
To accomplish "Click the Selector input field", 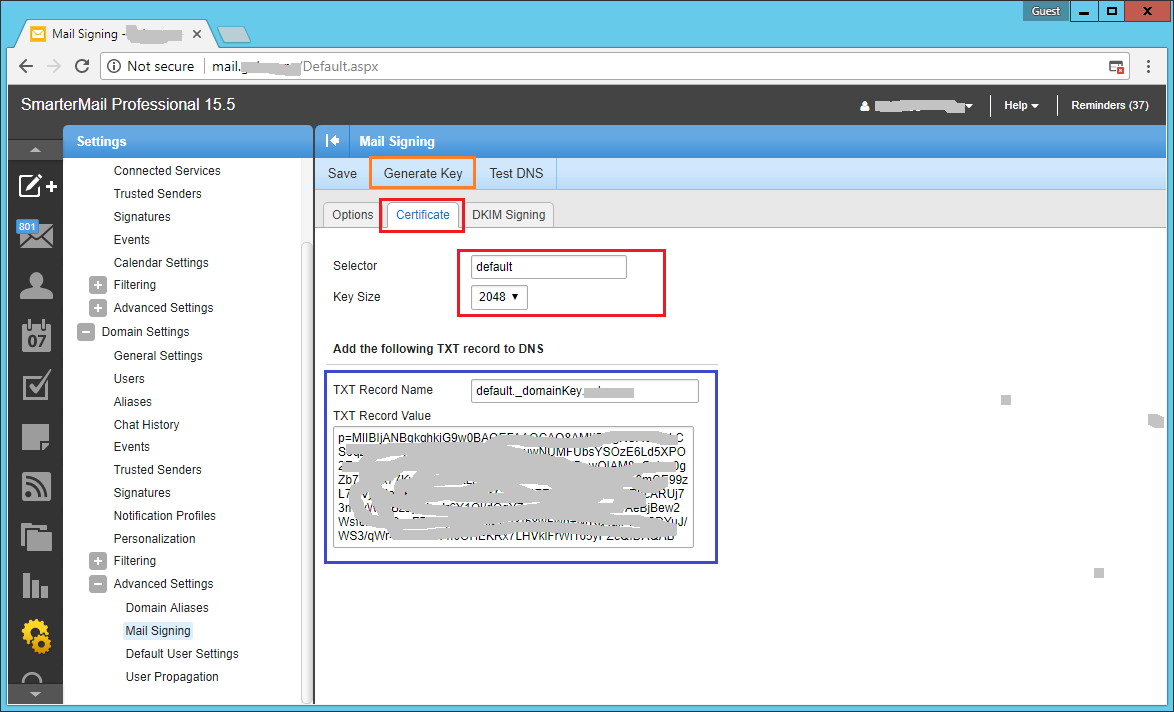I will click(548, 267).
